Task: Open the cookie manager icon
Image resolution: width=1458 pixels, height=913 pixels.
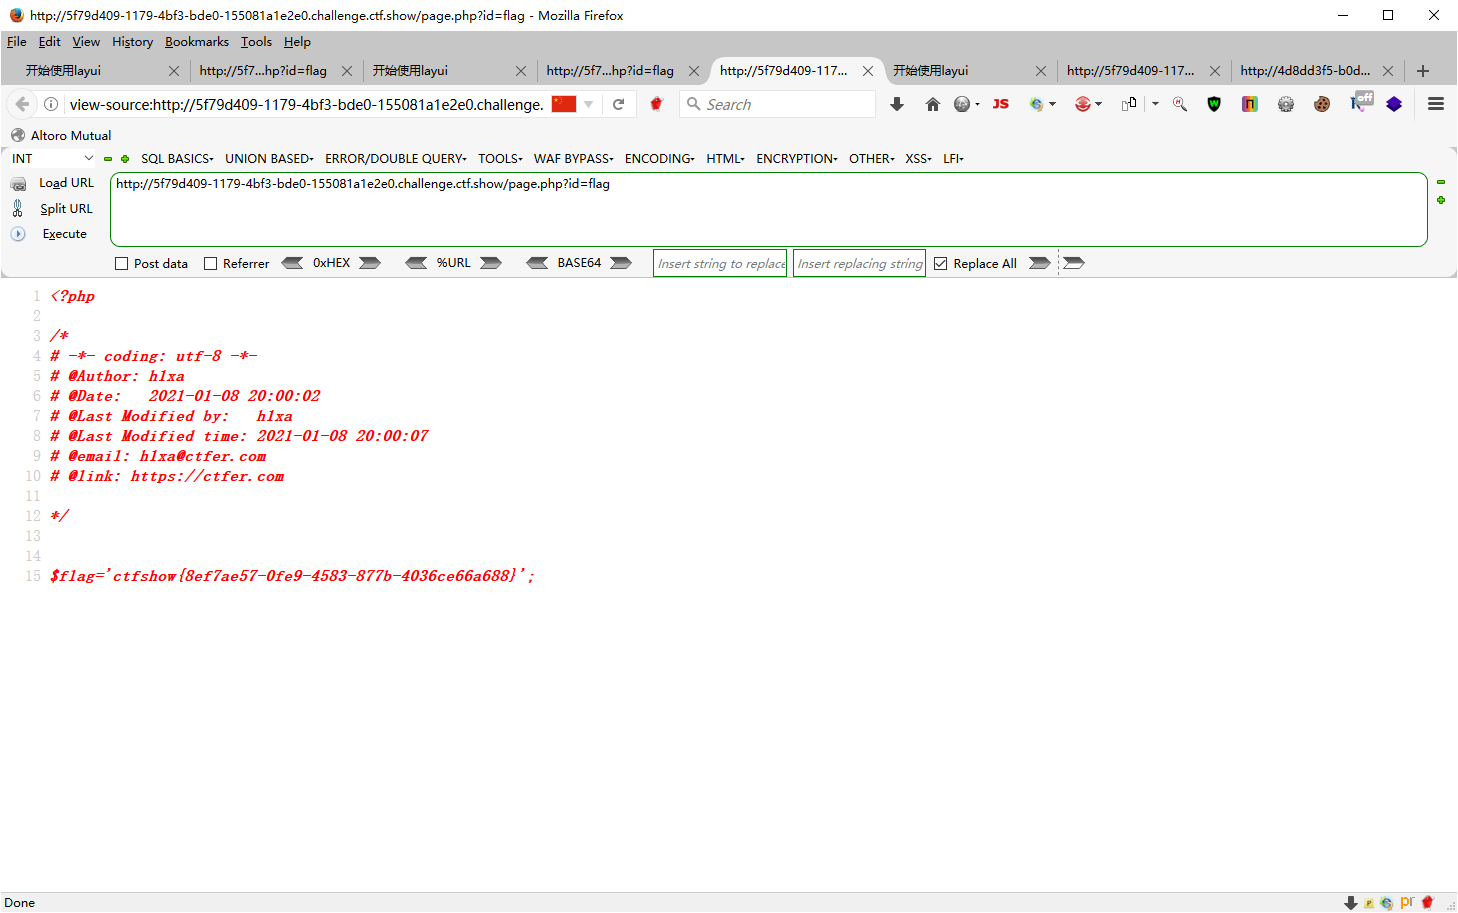Action: click(x=1322, y=104)
